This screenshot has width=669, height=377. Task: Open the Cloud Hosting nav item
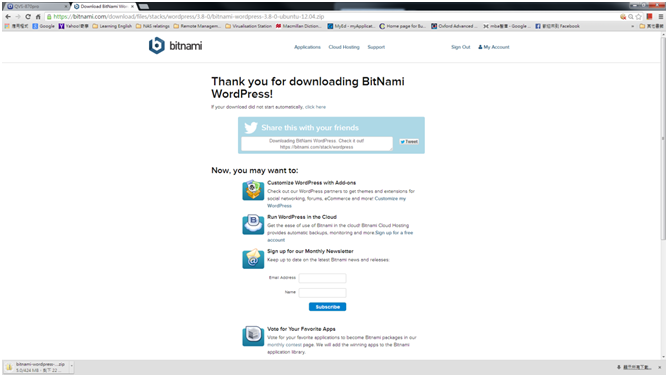344,47
